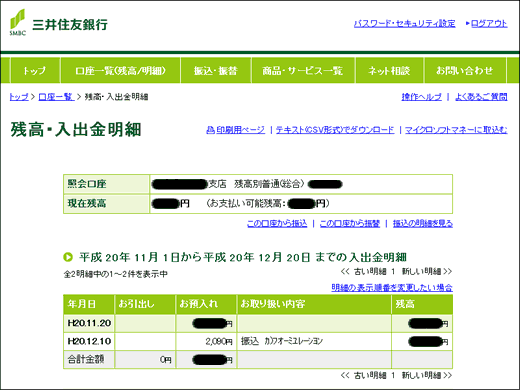Select the 振込・振替 navigation tab
Image resolution: width=520 pixels, height=390 pixels.
(x=216, y=70)
